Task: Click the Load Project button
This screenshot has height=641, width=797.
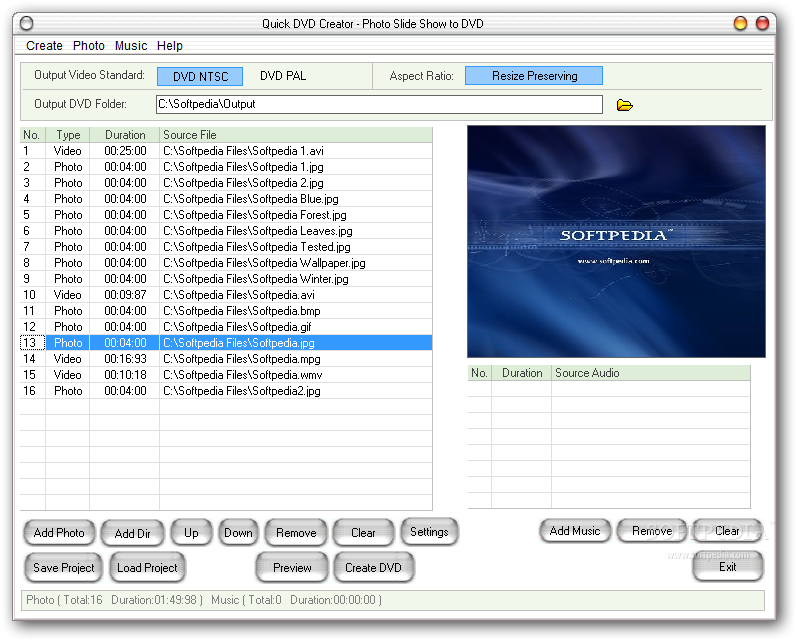Action: click(147, 567)
